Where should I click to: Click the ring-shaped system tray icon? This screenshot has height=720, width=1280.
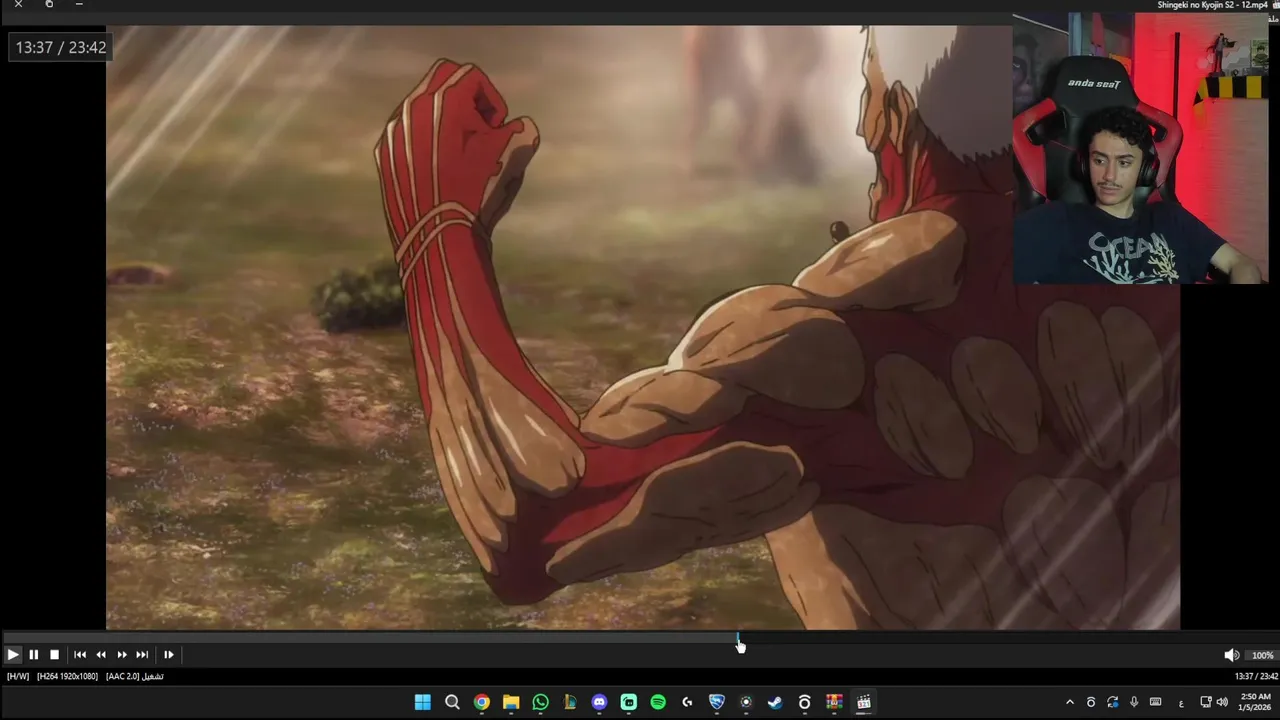1091,702
